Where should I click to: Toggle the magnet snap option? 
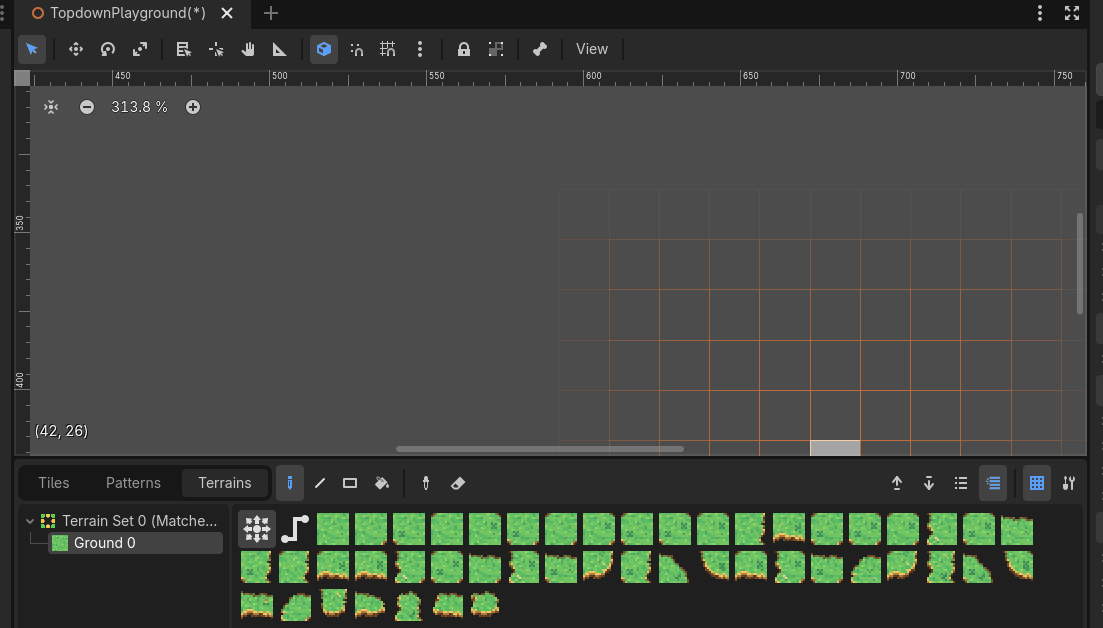tap(357, 49)
